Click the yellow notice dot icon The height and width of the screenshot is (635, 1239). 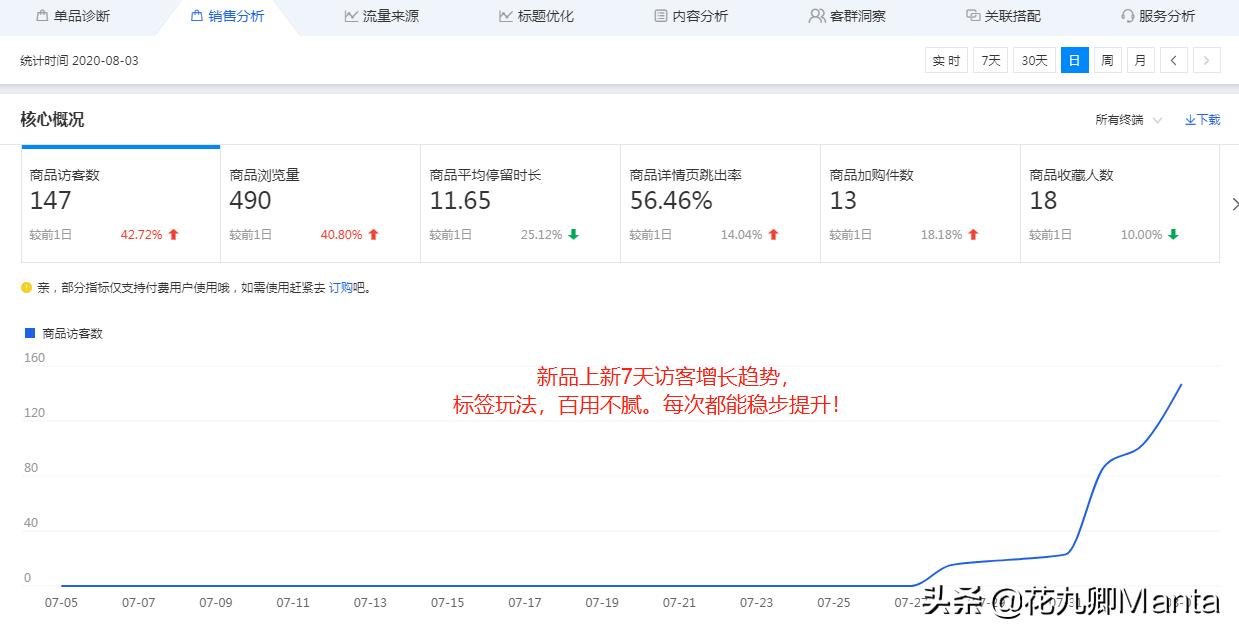(x=25, y=286)
